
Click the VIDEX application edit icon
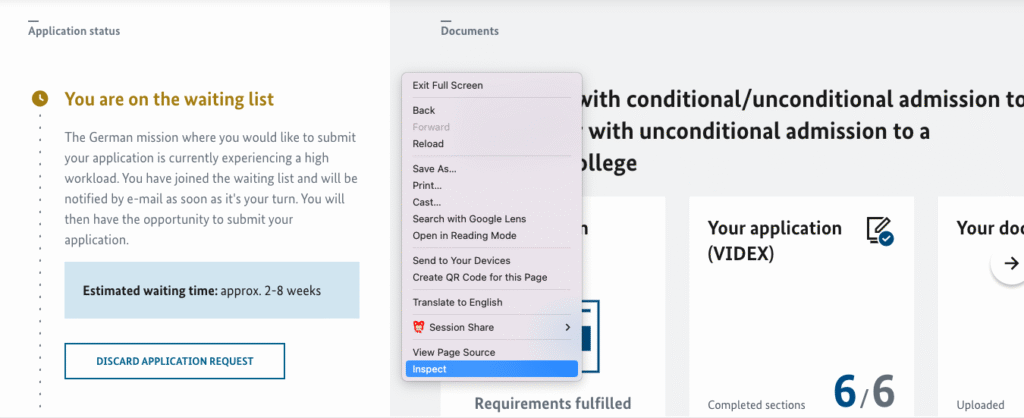880,231
